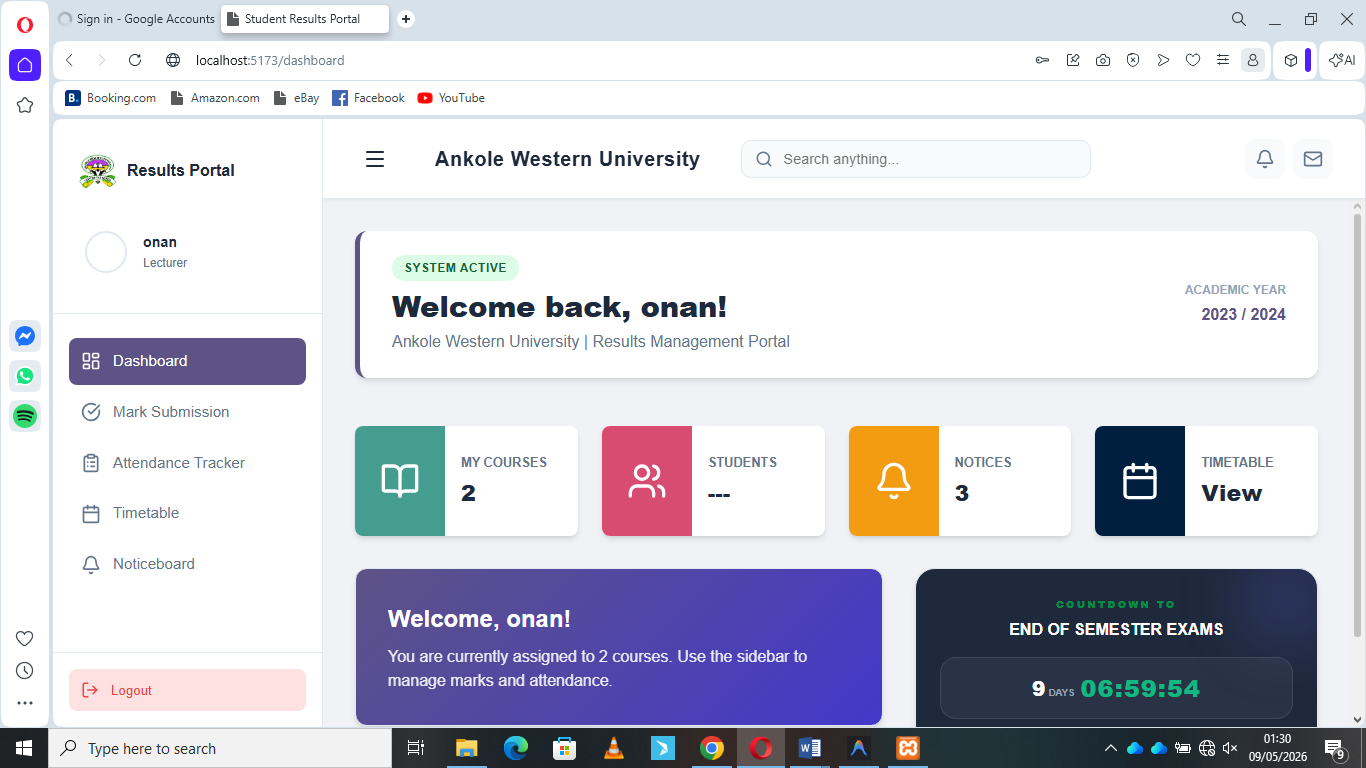
Task: Open the eBay bookmark
Action: click(x=296, y=98)
